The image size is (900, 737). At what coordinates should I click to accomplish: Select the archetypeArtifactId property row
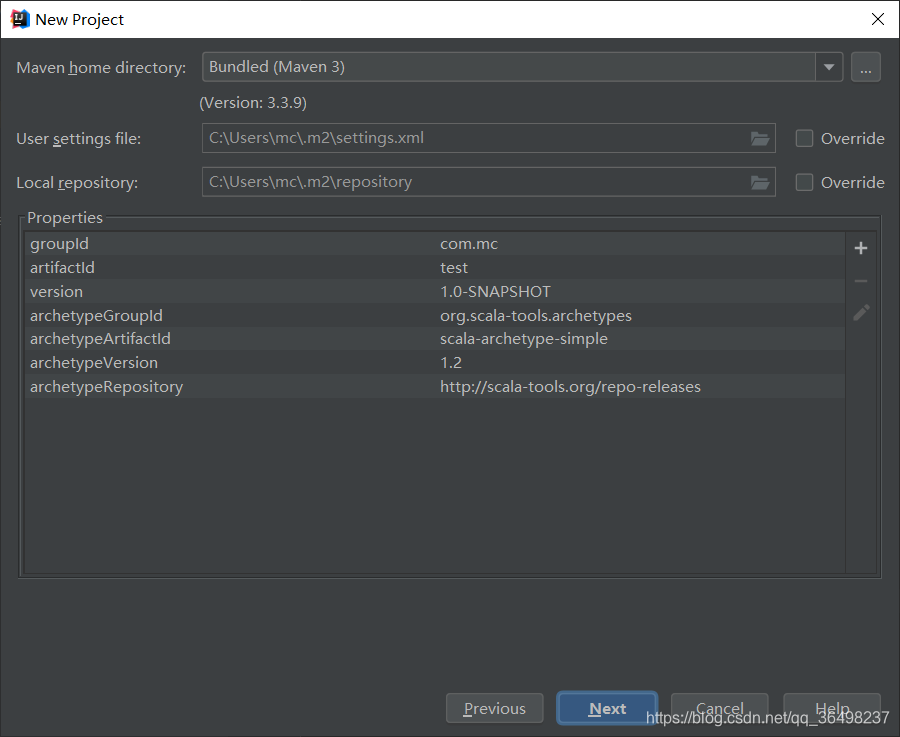(x=435, y=339)
